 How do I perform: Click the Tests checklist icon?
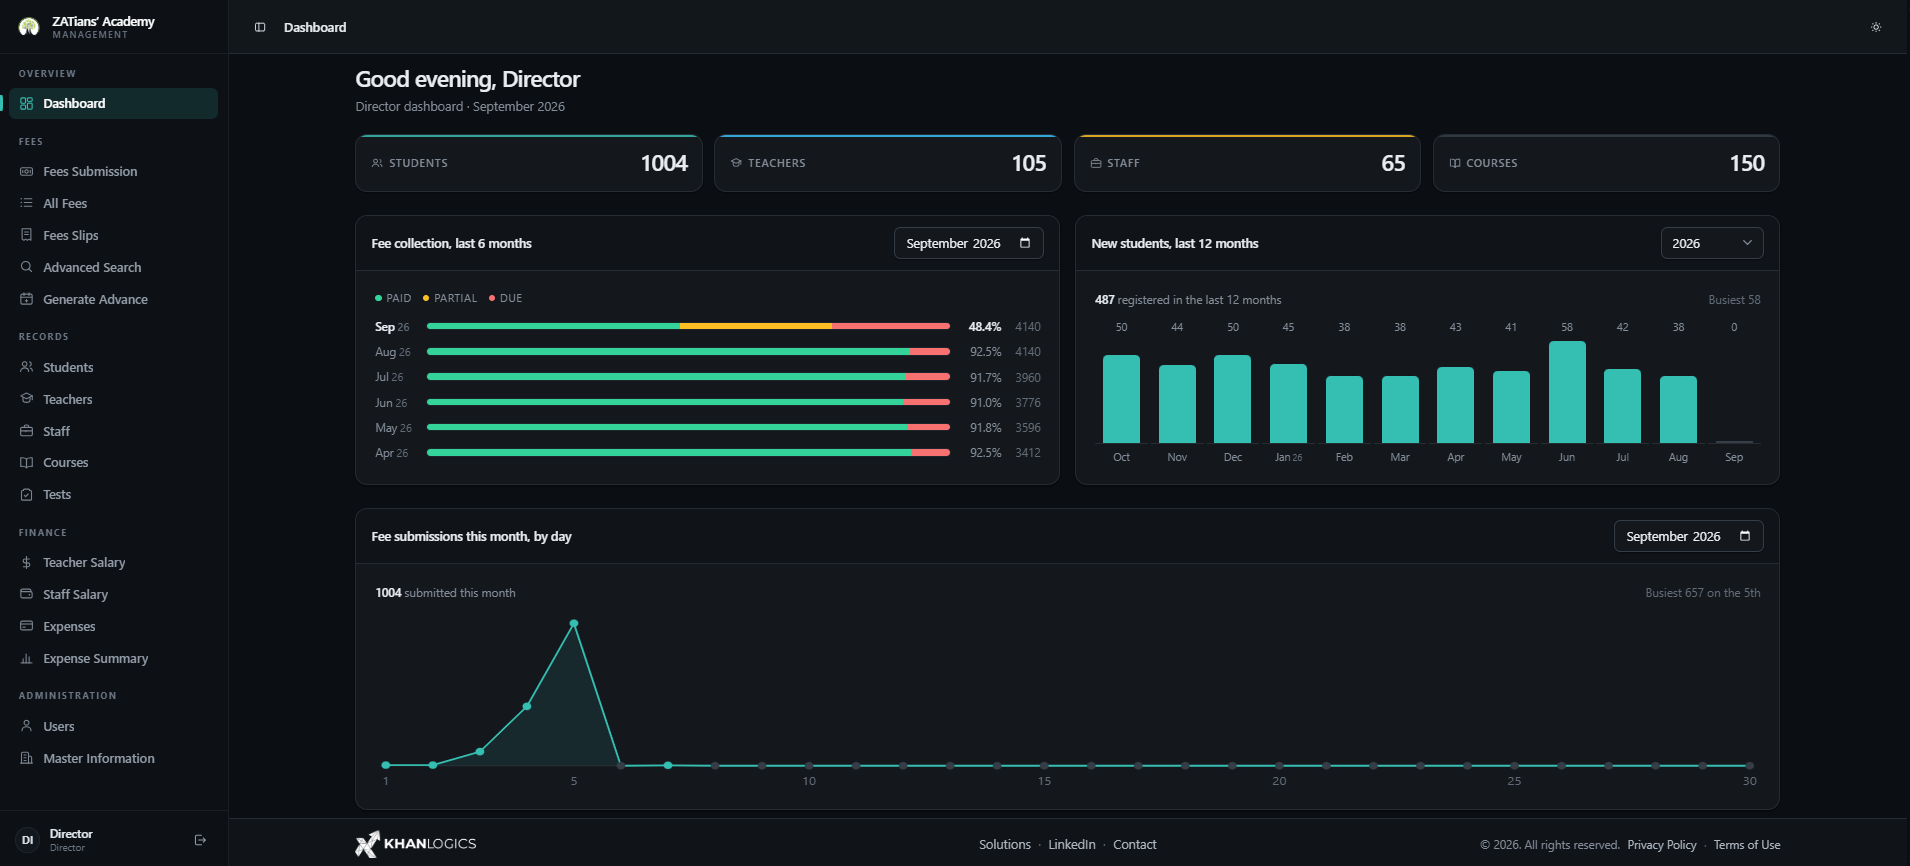coord(27,494)
